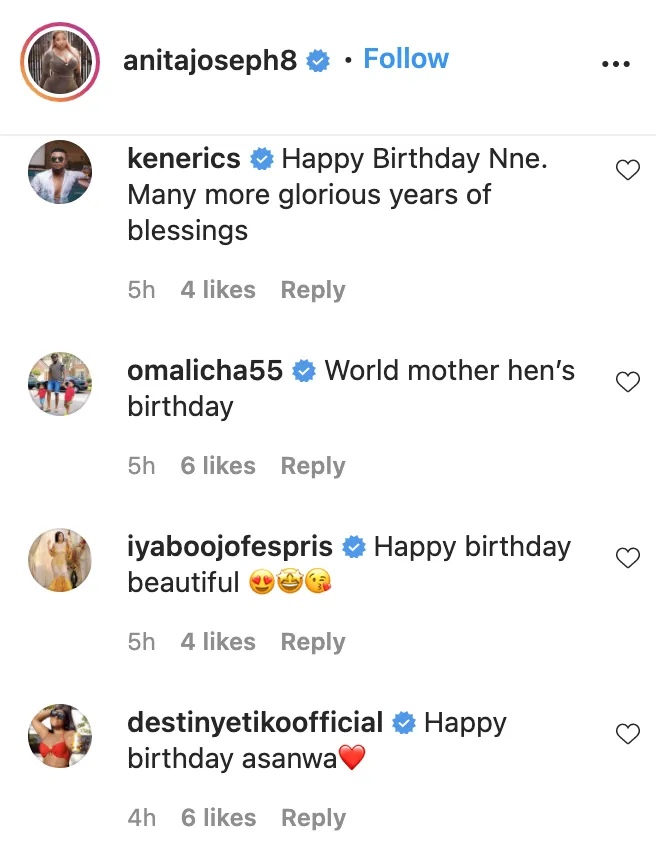
Task: Click the verified badge next to anitajoseph8
Action: click(x=319, y=62)
